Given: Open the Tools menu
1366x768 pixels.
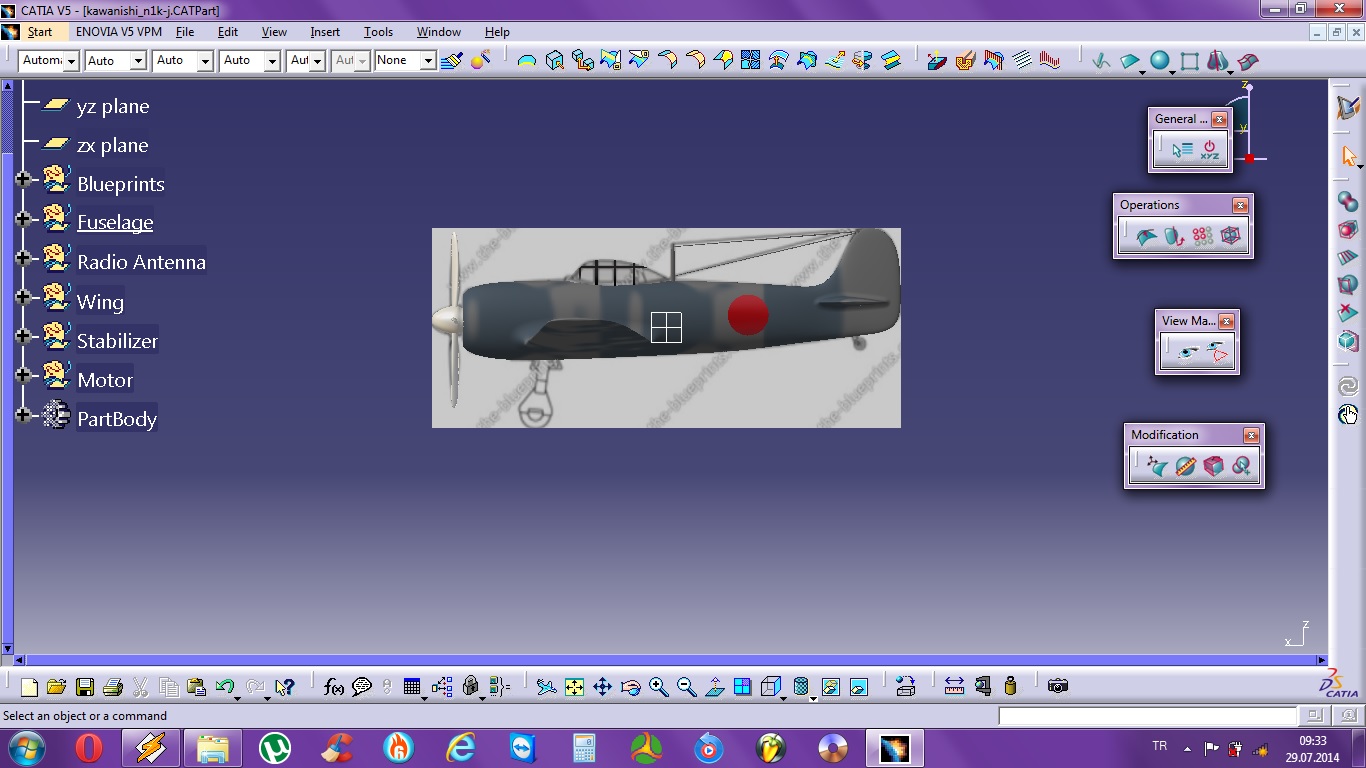Looking at the screenshot, I should point(378,32).
